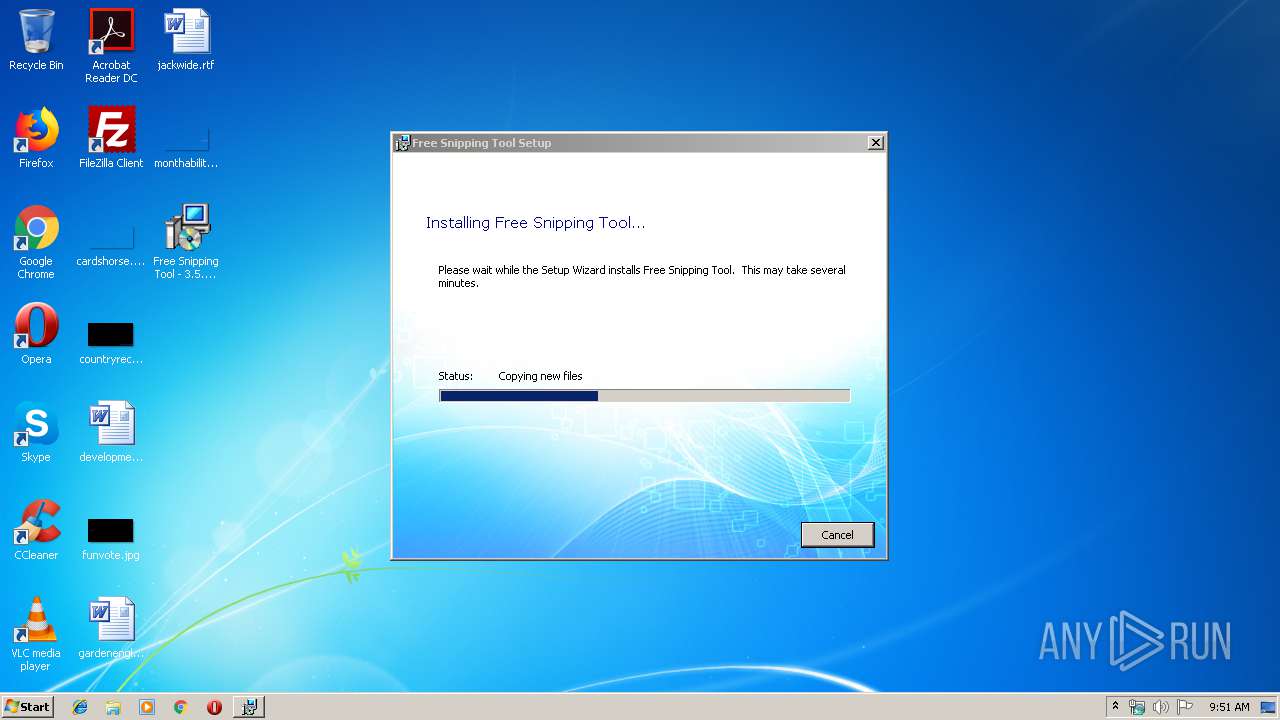Viewport: 1280px width, 720px height.
Task: Open the Recycle Bin desktop icon
Action: (36, 41)
